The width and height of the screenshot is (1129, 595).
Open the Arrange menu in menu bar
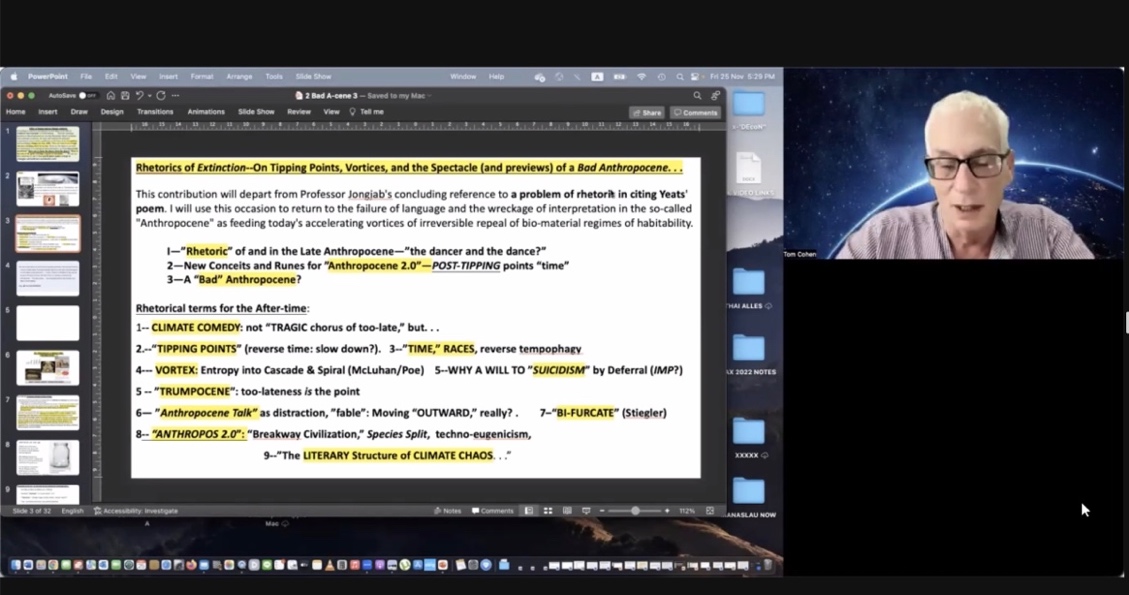click(239, 77)
